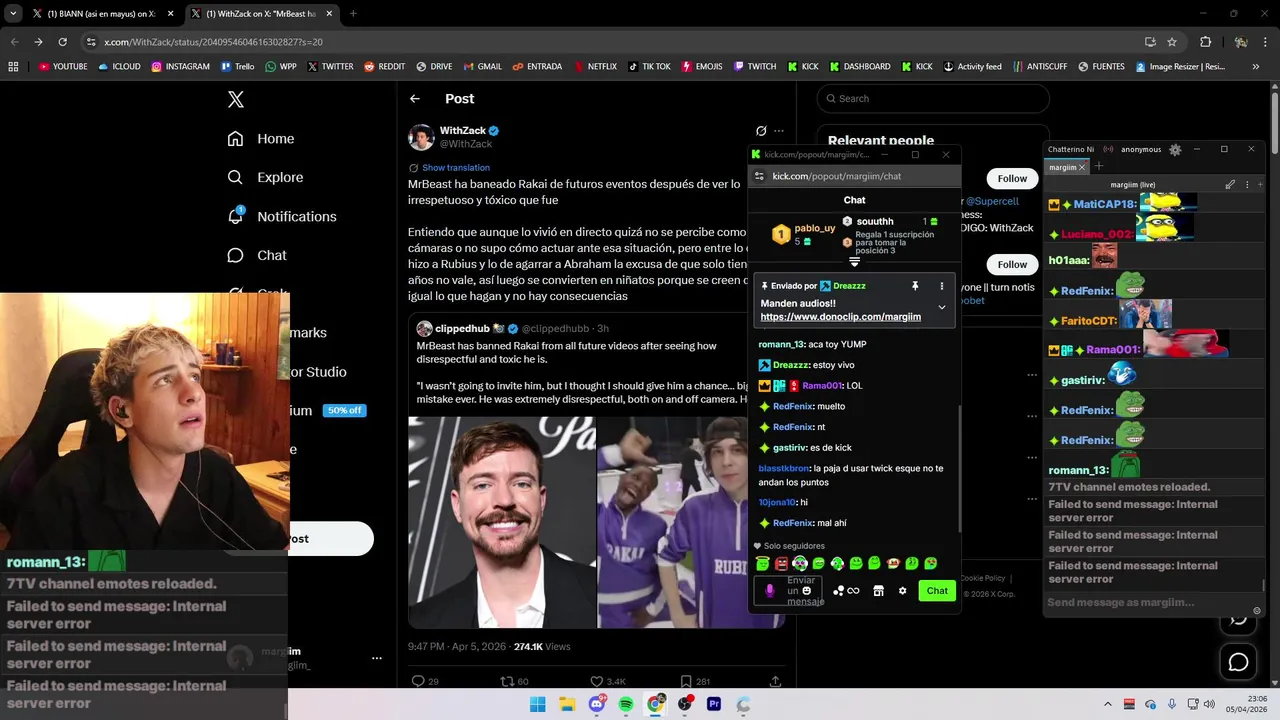Open YOUTUBE bookmark
The width and height of the screenshot is (1280, 720).
(x=63, y=67)
